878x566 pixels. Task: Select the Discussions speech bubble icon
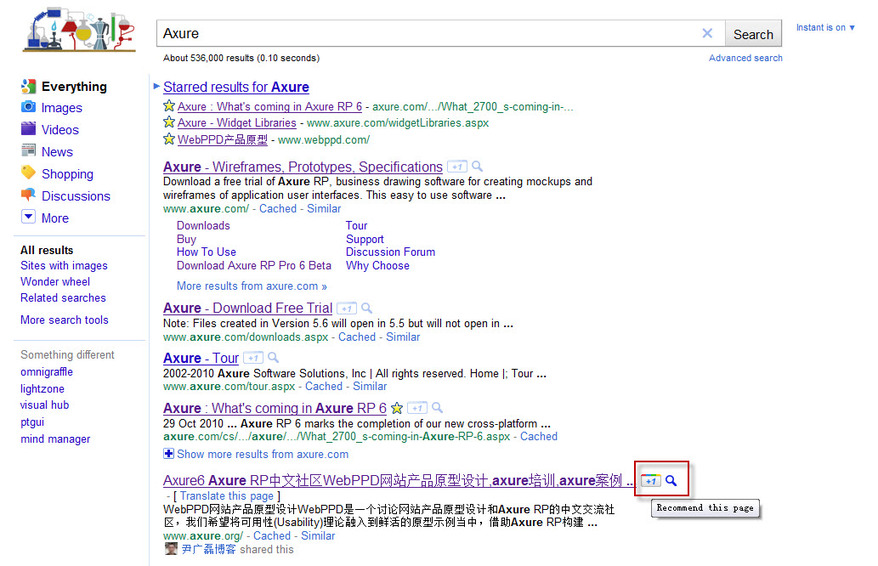pyautogui.click(x=29, y=195)
